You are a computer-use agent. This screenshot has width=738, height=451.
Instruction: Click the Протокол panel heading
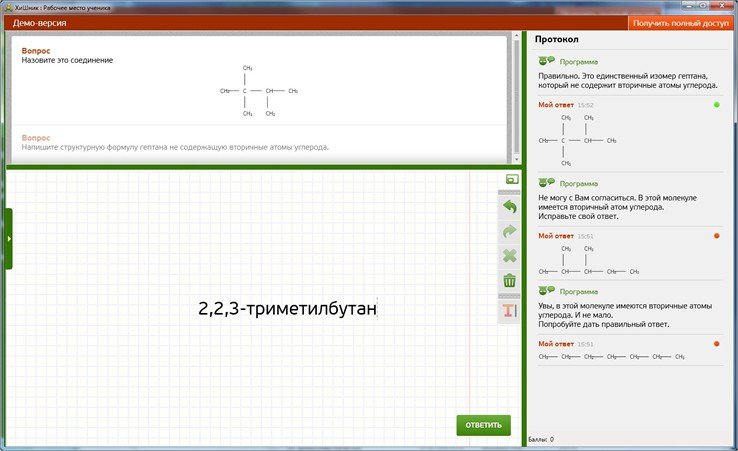(x=556, y=40)
